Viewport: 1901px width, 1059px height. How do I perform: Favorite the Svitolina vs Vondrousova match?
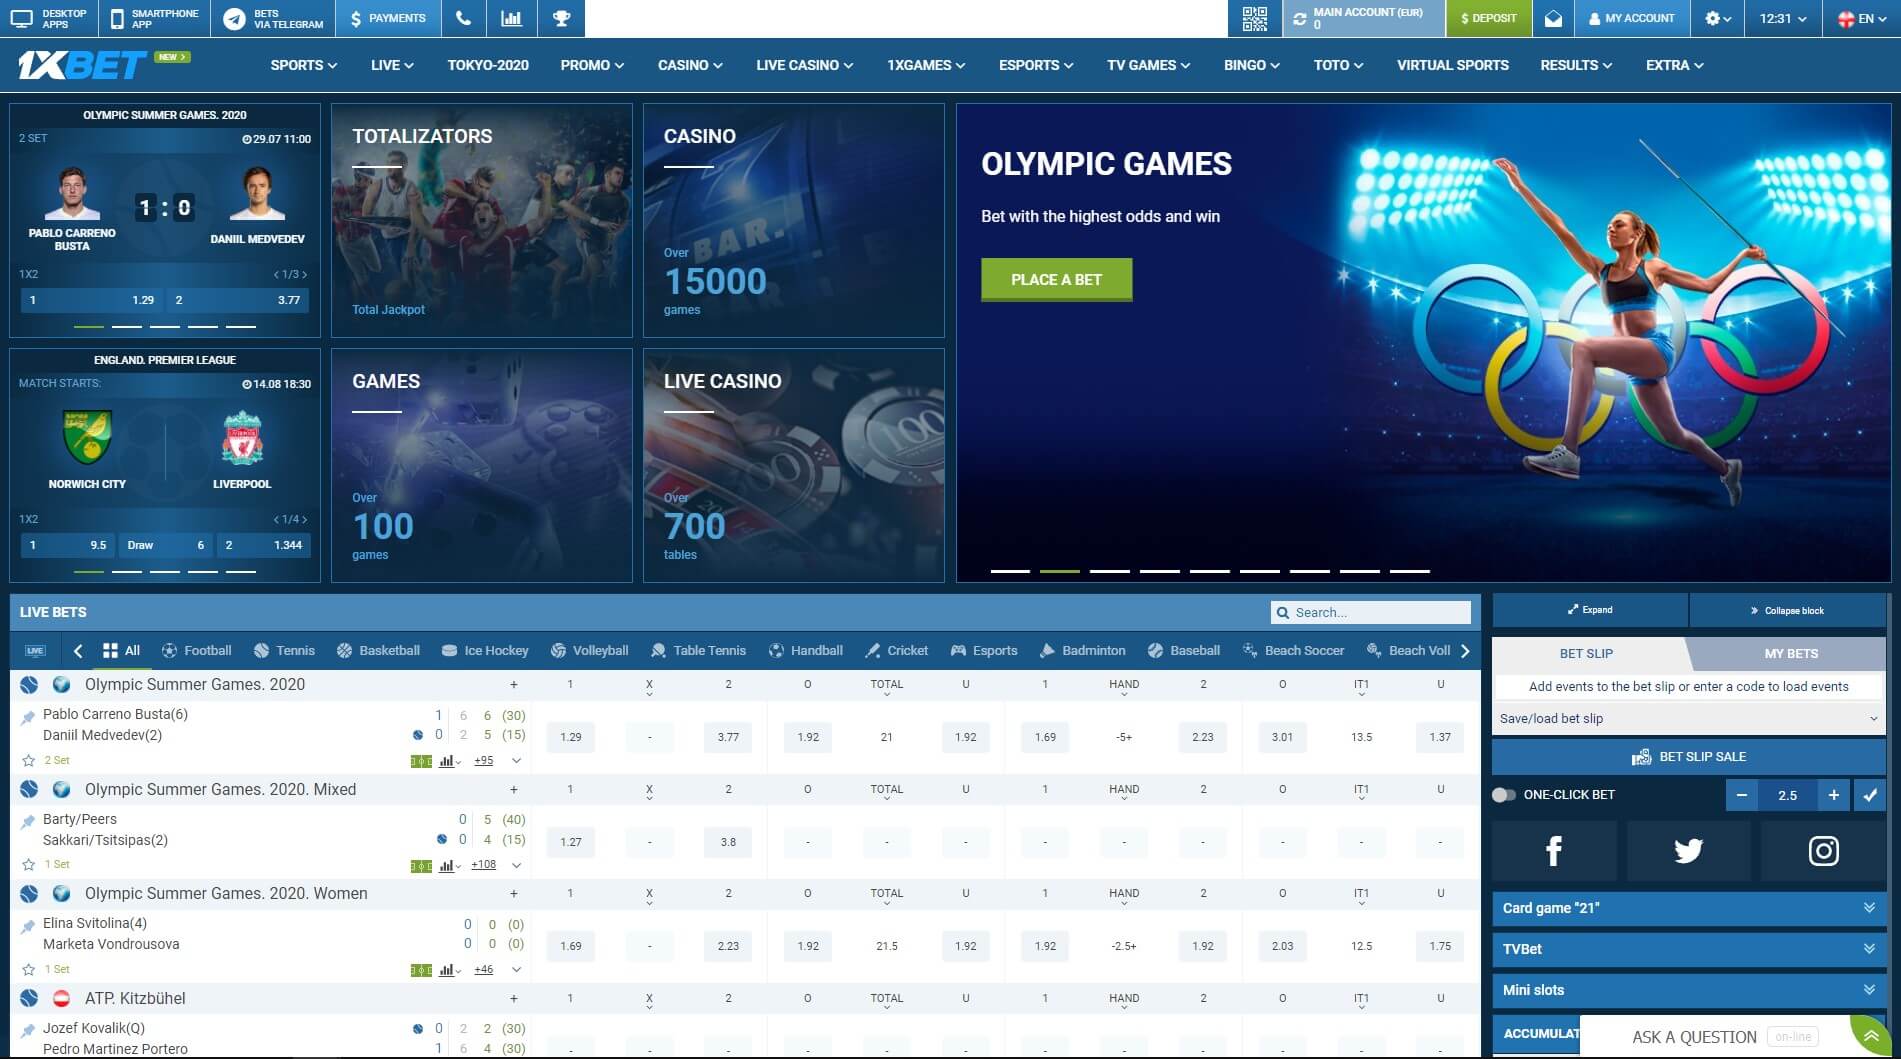[28, 970]
